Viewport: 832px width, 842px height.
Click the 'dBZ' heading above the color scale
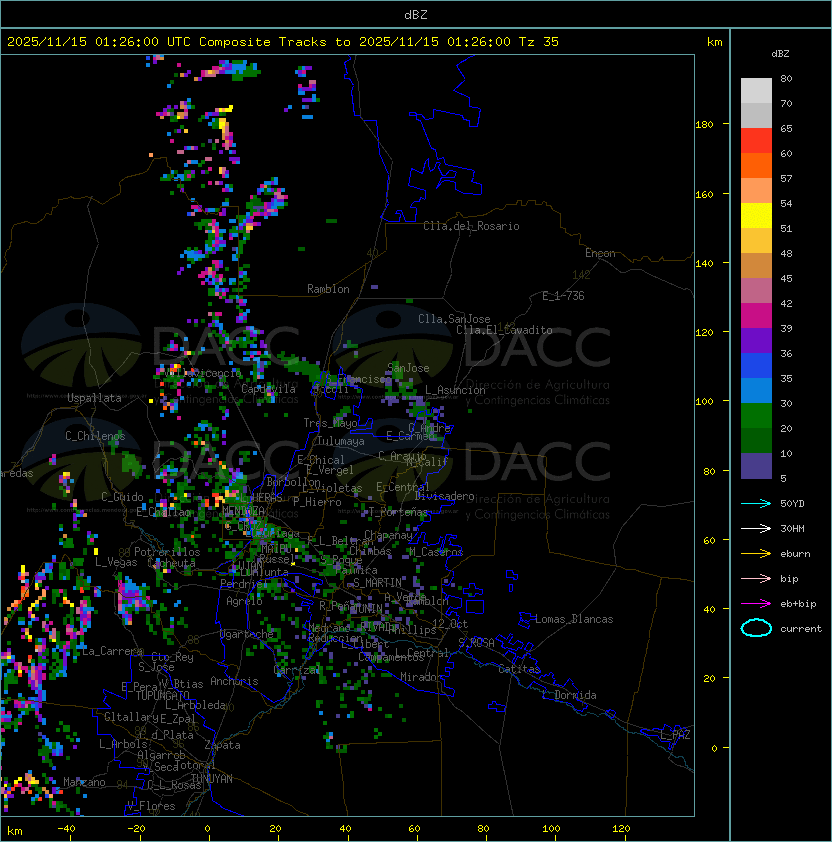point(780,54)
